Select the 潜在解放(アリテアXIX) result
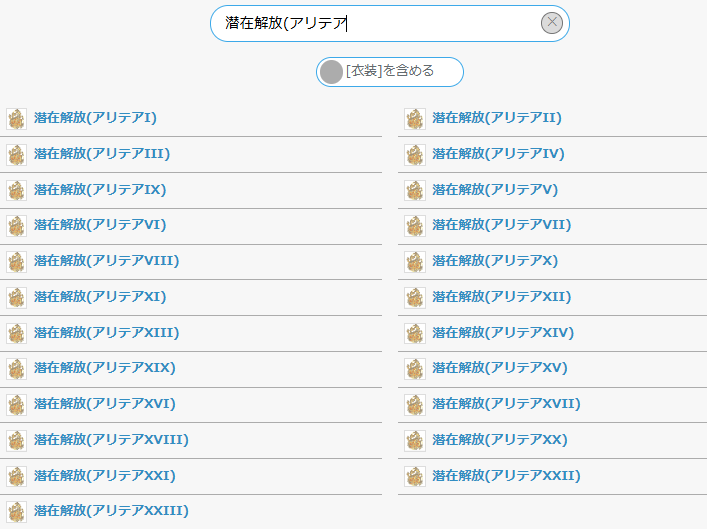This screenshot has height=529, width=707. 105,368
